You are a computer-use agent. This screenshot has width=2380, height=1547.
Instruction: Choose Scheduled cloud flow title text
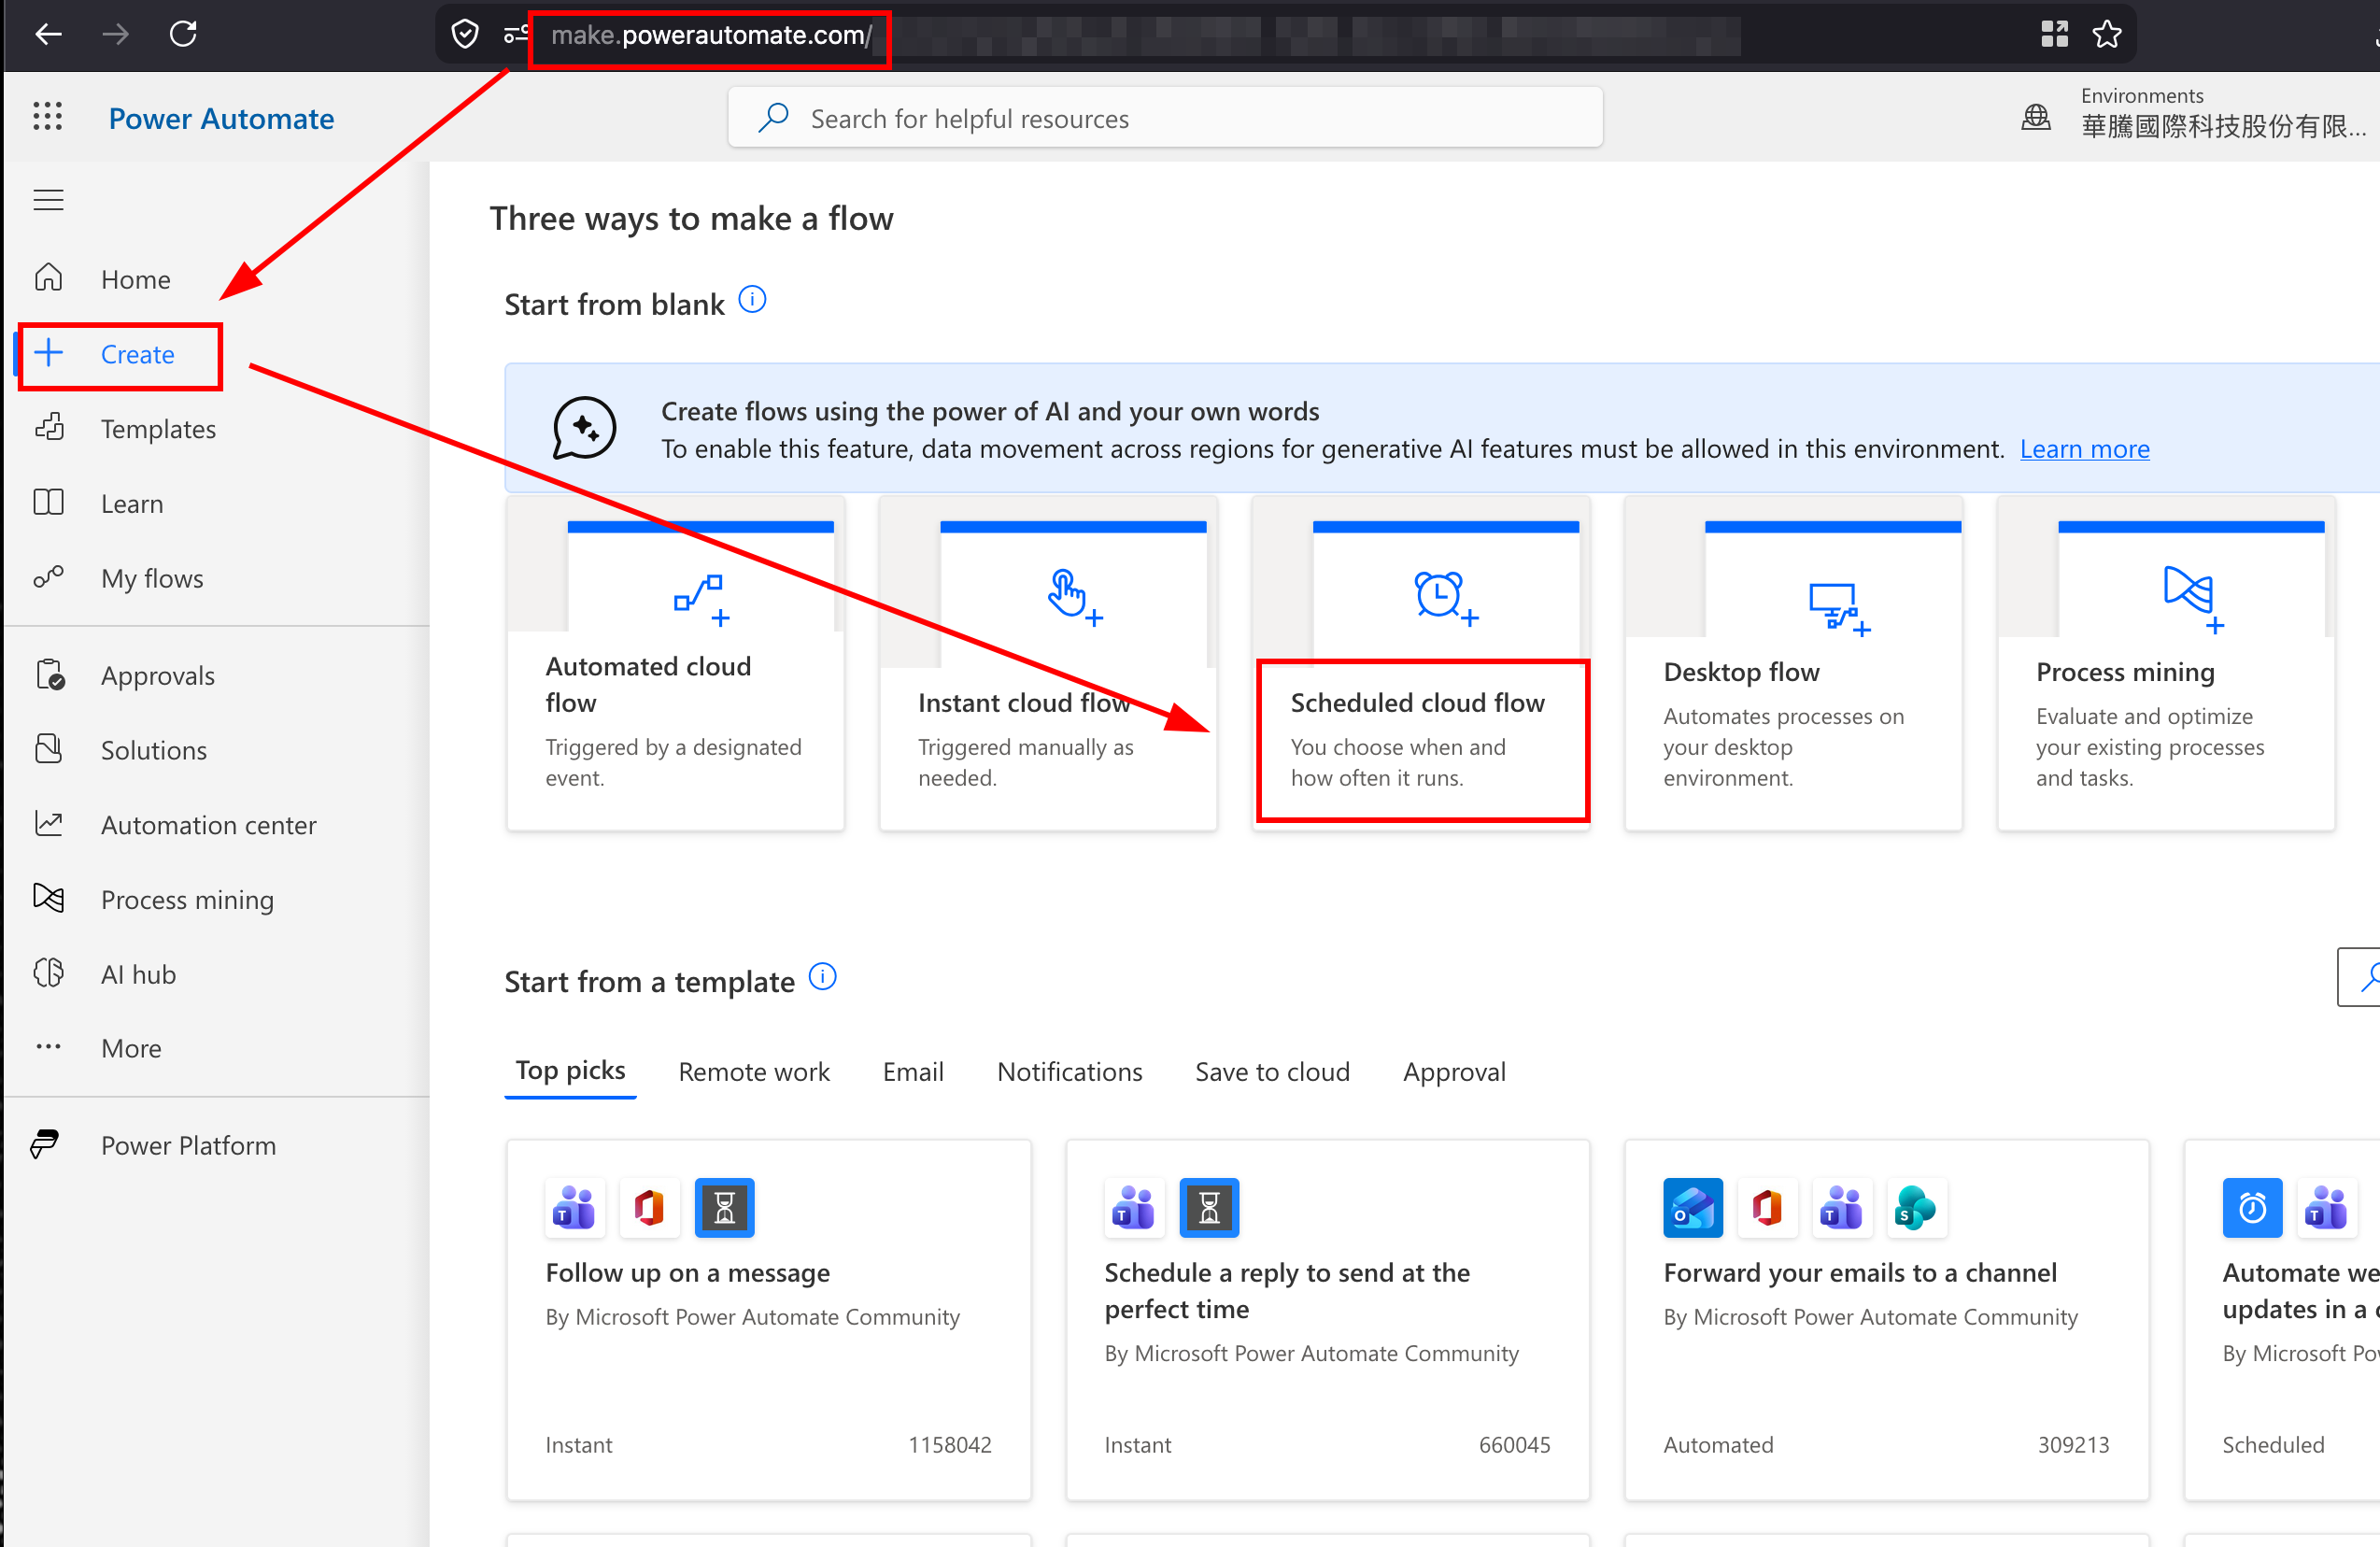(1417, 703)
